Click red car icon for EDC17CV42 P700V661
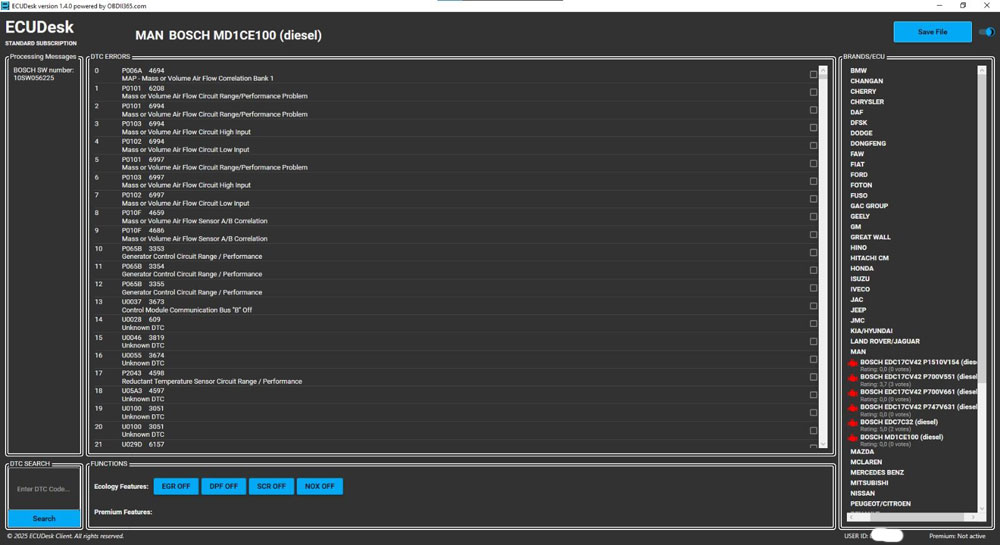The image size is (1000, 545). [853, 393]
